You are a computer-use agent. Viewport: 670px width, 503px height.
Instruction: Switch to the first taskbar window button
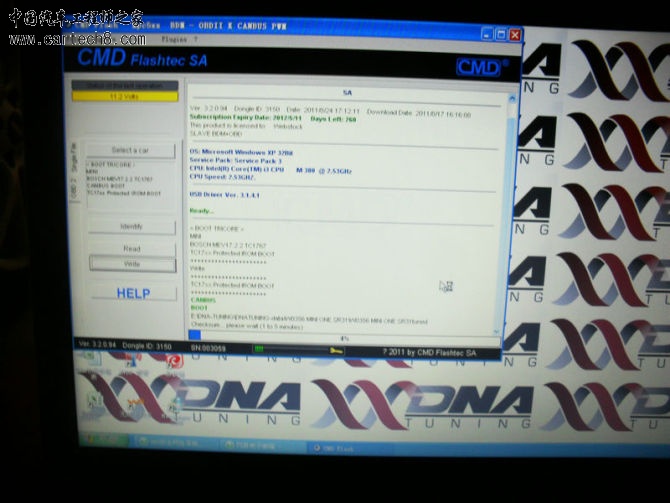coord(175,442)
